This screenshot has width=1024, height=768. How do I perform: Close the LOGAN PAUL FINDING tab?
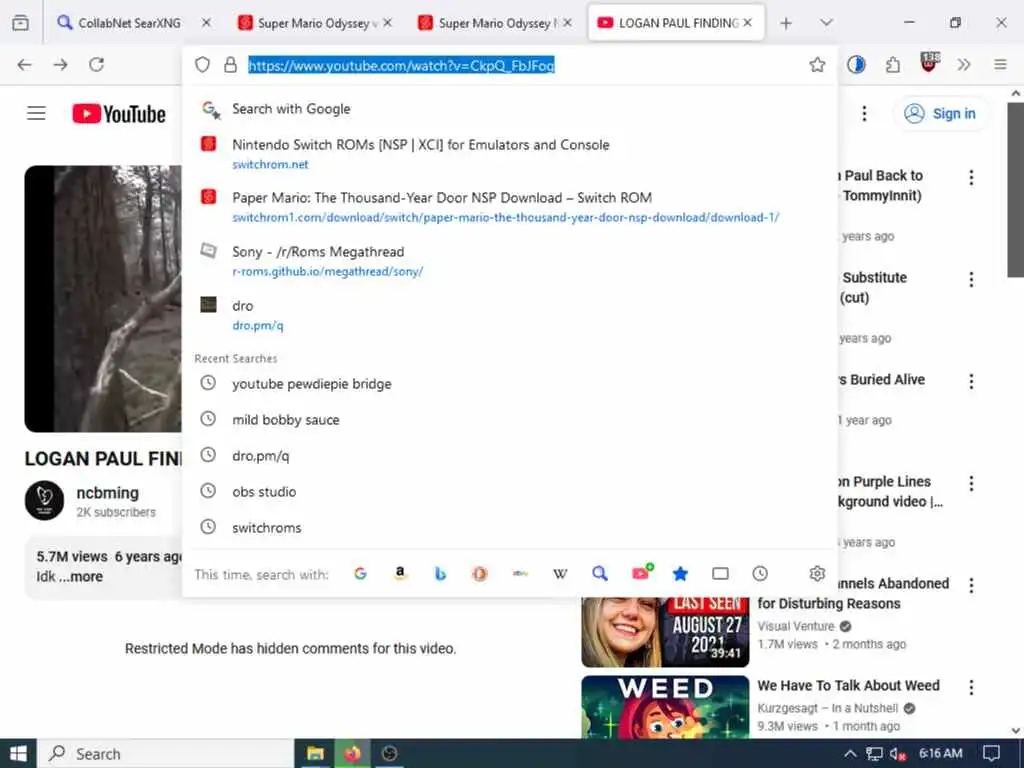748,23
